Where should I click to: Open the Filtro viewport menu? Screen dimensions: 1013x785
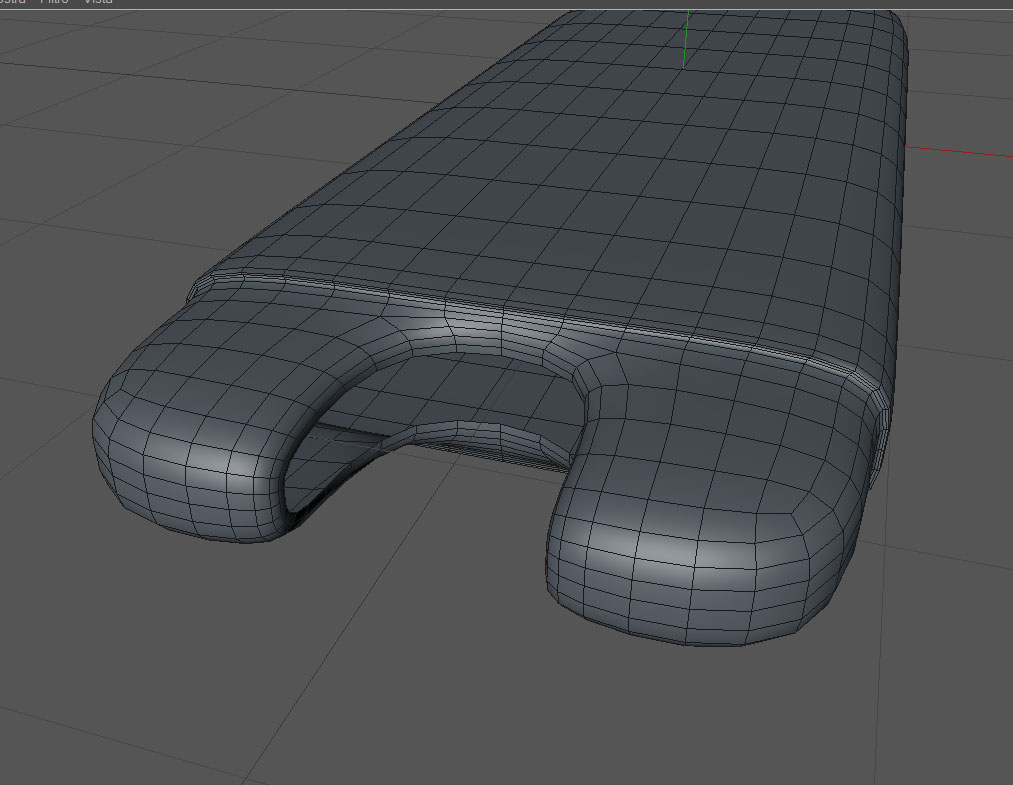pyautogui.click(x=54, y=2)
